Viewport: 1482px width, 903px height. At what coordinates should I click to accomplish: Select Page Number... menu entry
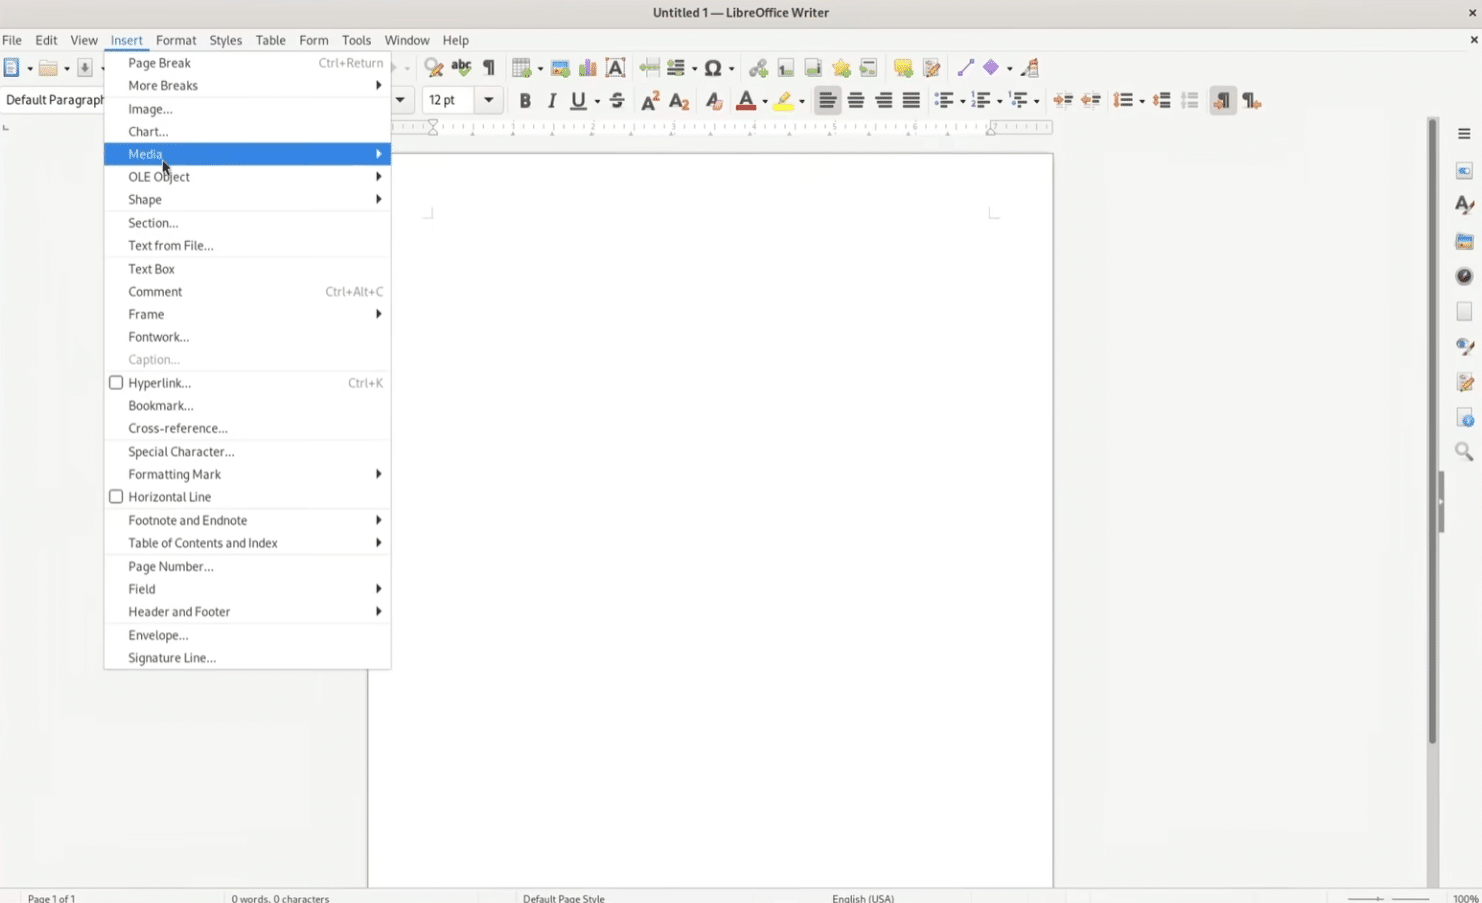(247, 566)
